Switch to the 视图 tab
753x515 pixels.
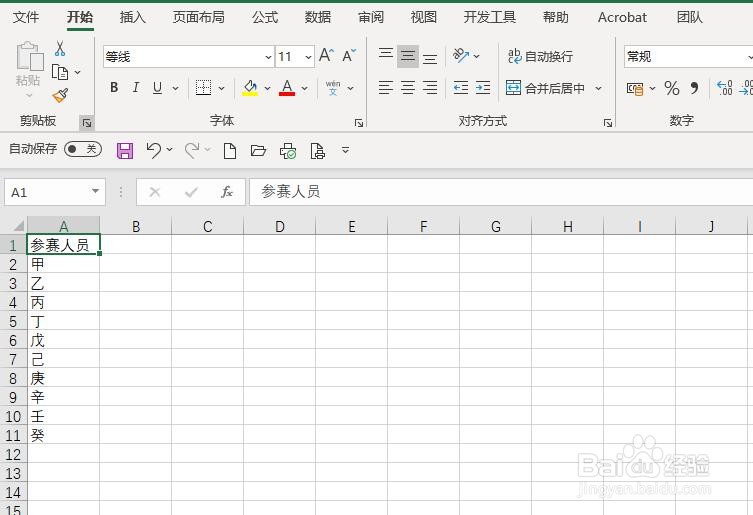(424, 17)
